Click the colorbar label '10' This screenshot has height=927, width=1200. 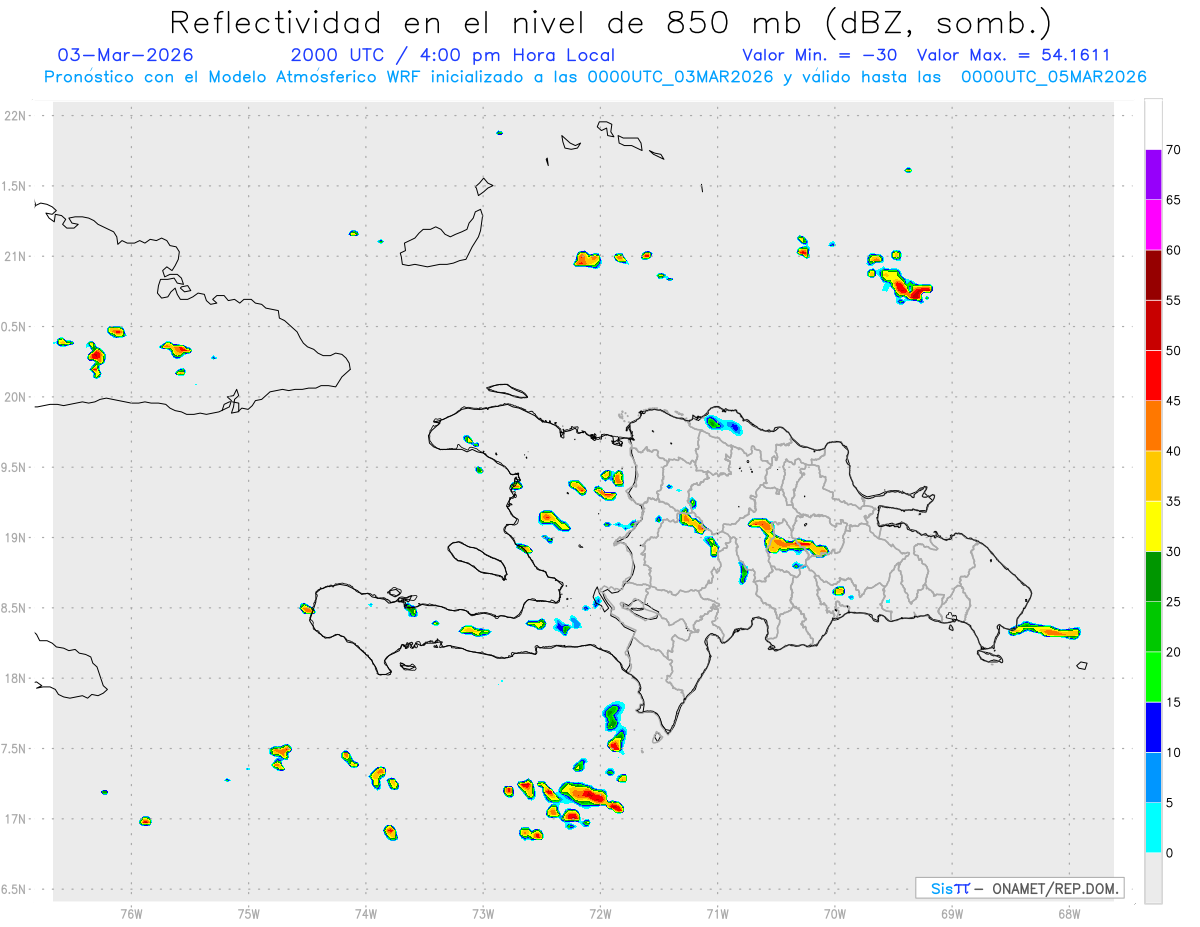1174,753
